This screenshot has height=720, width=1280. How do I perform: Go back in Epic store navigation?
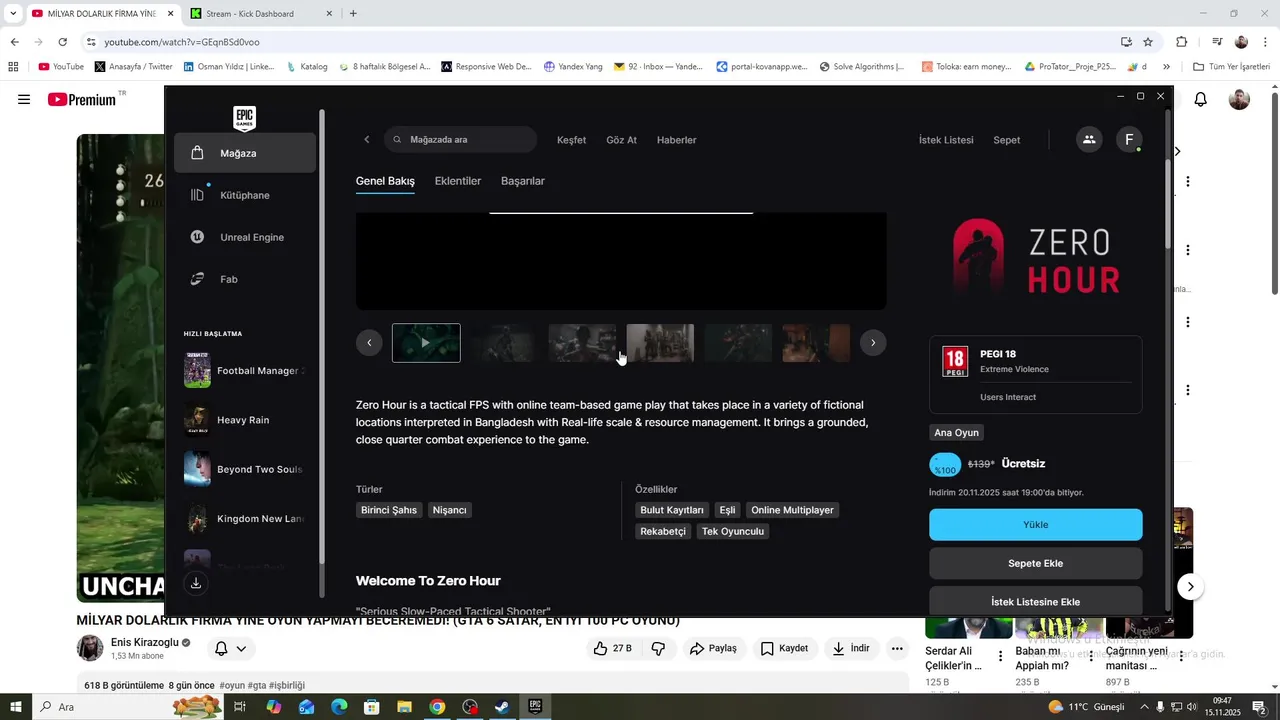(367, 140)
